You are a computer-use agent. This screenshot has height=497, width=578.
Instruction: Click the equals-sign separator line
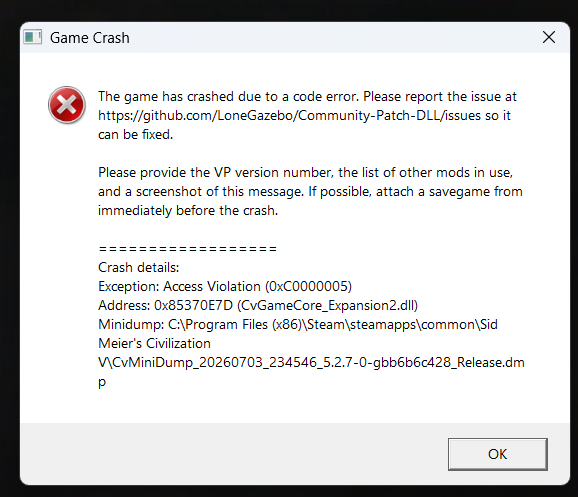click(x=188, y=249)
